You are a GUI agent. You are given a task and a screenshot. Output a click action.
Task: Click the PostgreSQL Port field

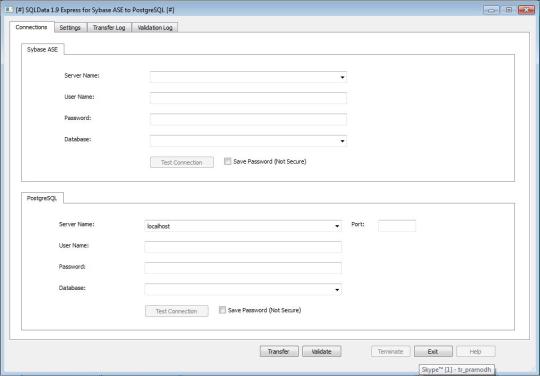click(x=397, y=226)
